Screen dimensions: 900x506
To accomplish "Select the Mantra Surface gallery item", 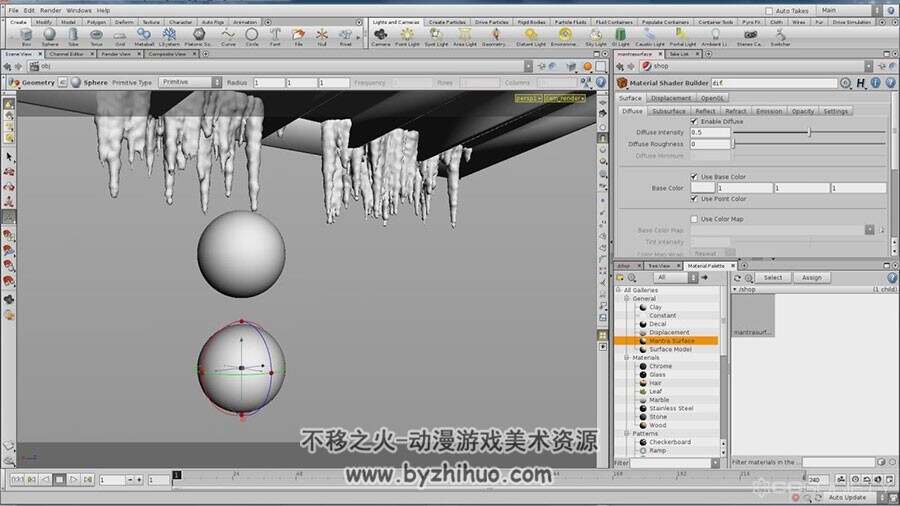I will [666, 341].
